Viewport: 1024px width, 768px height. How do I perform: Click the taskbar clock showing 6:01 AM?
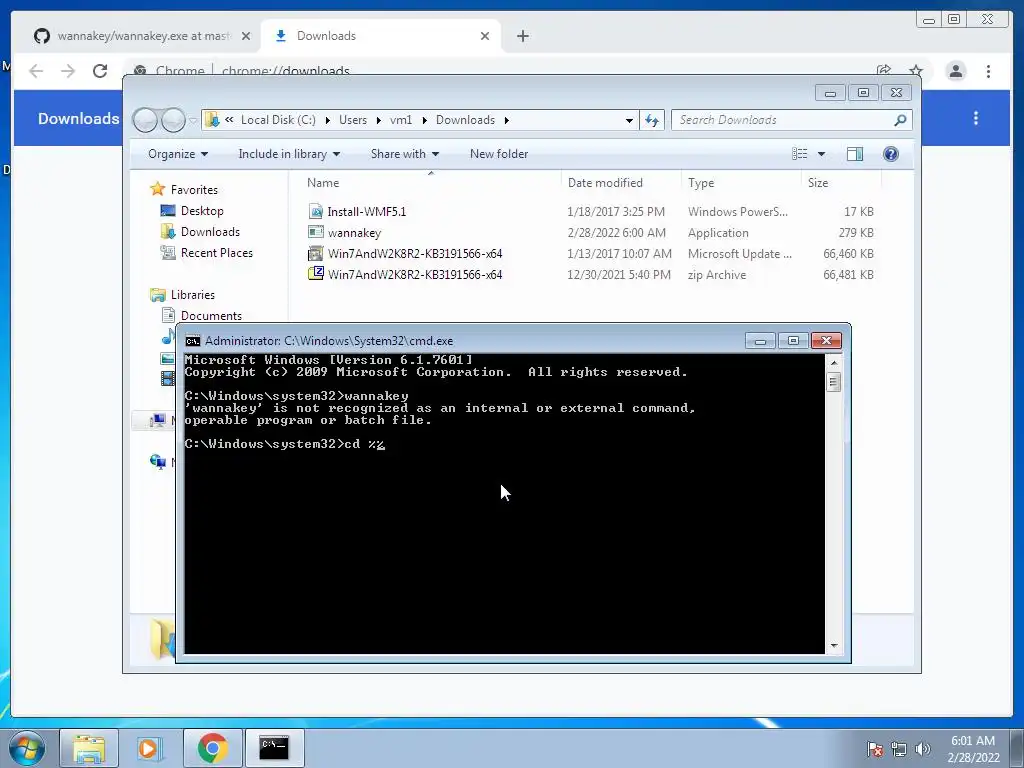[973, 748]
